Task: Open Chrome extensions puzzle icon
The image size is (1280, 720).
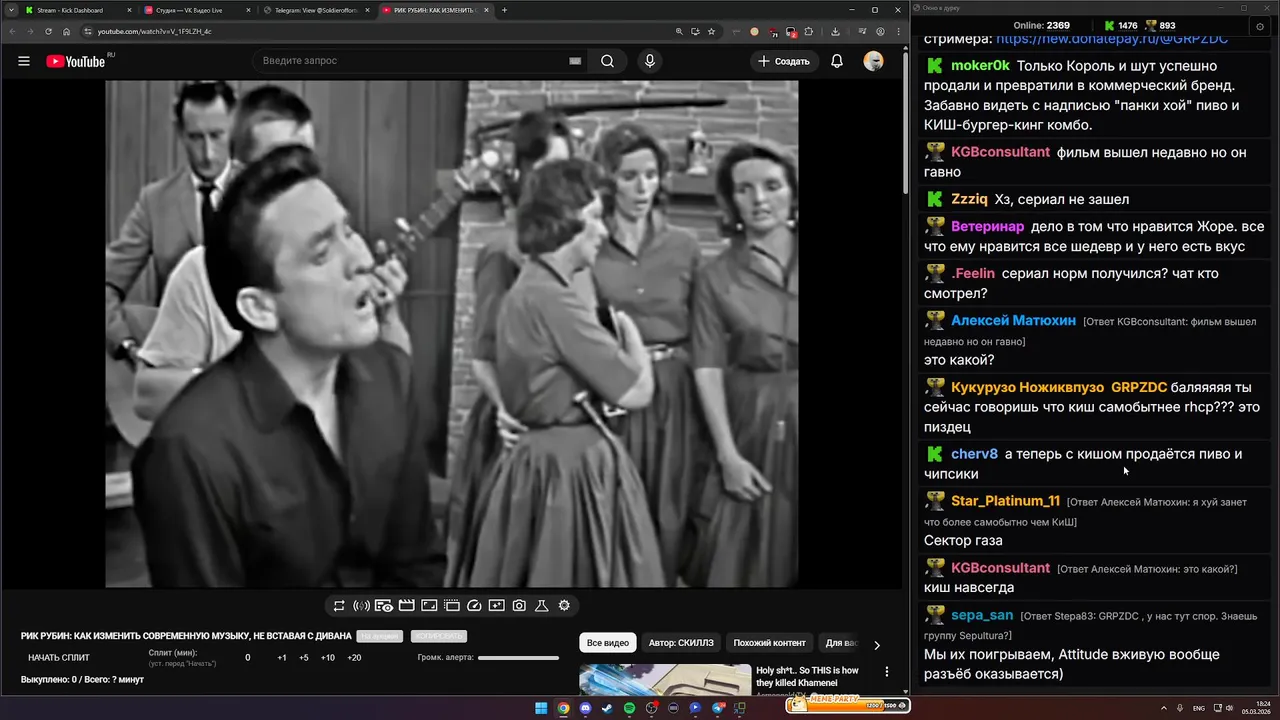Action: [x=808, y=31]
